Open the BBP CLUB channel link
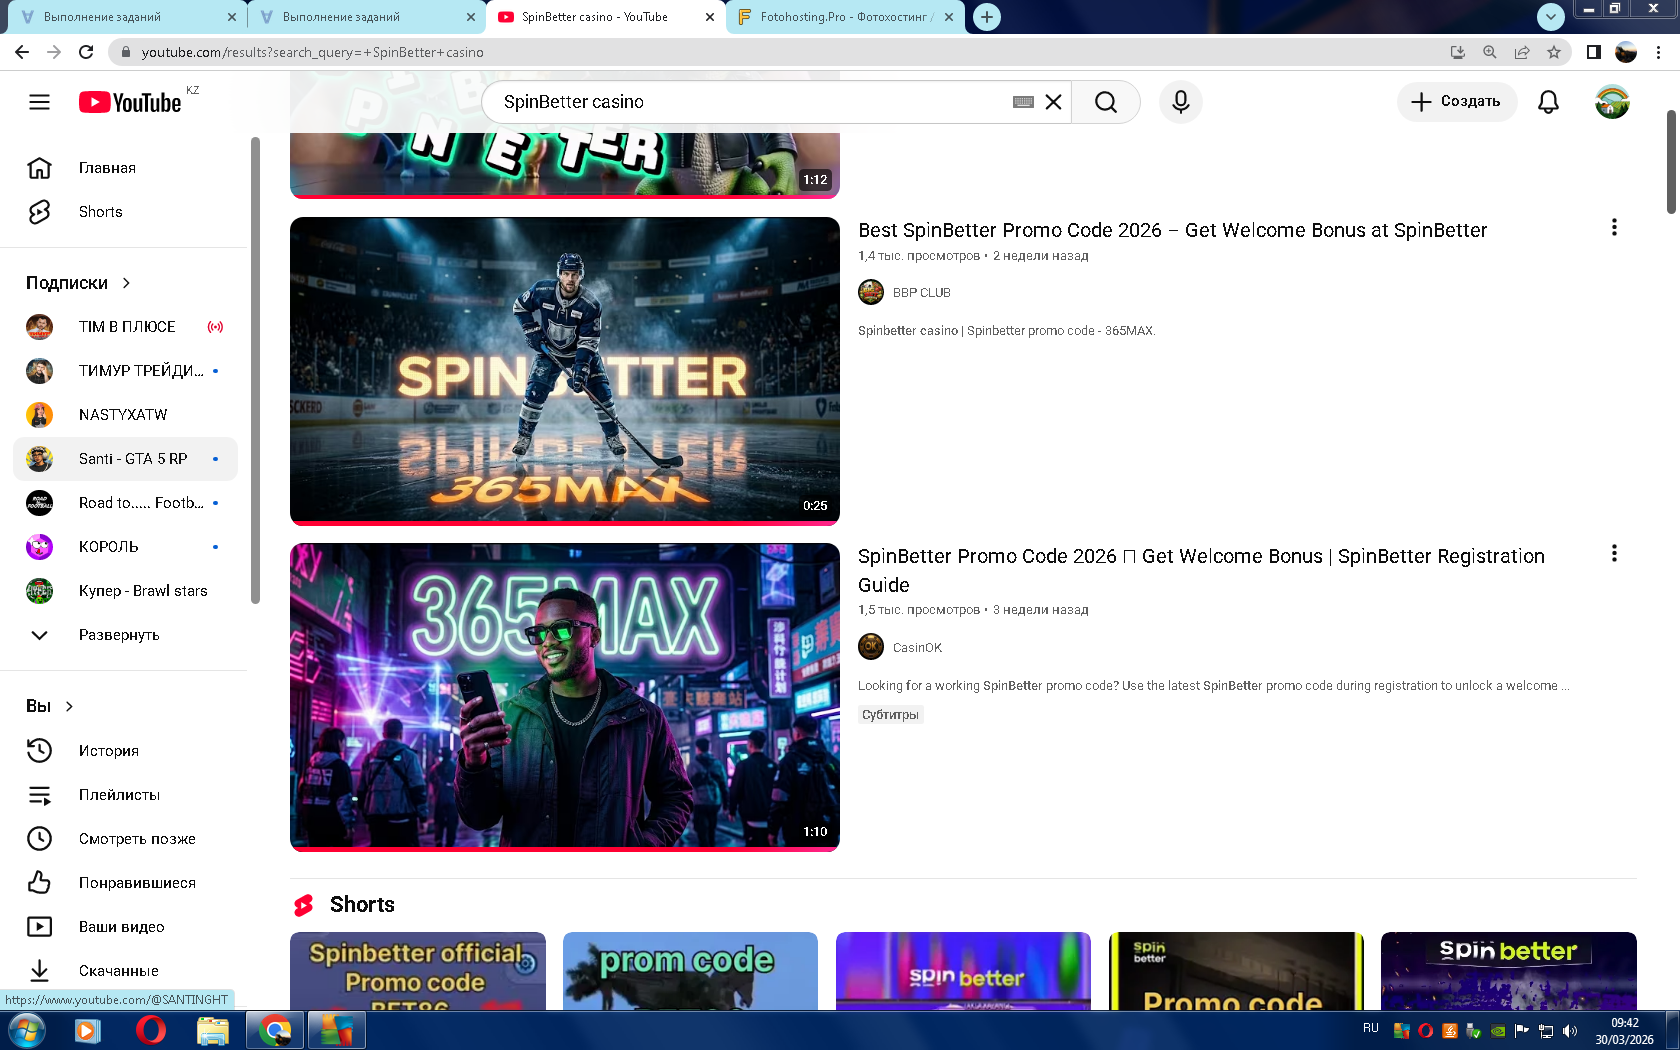The height and width of the screenshot is (1050, 1680). (x=921, y=293)
